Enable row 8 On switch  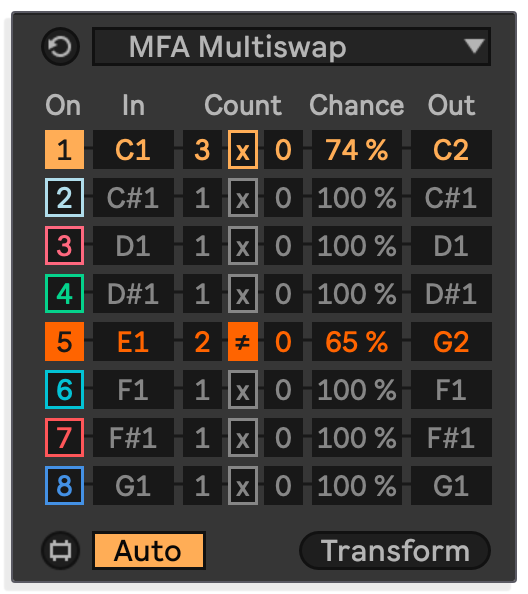click(64, 485)
